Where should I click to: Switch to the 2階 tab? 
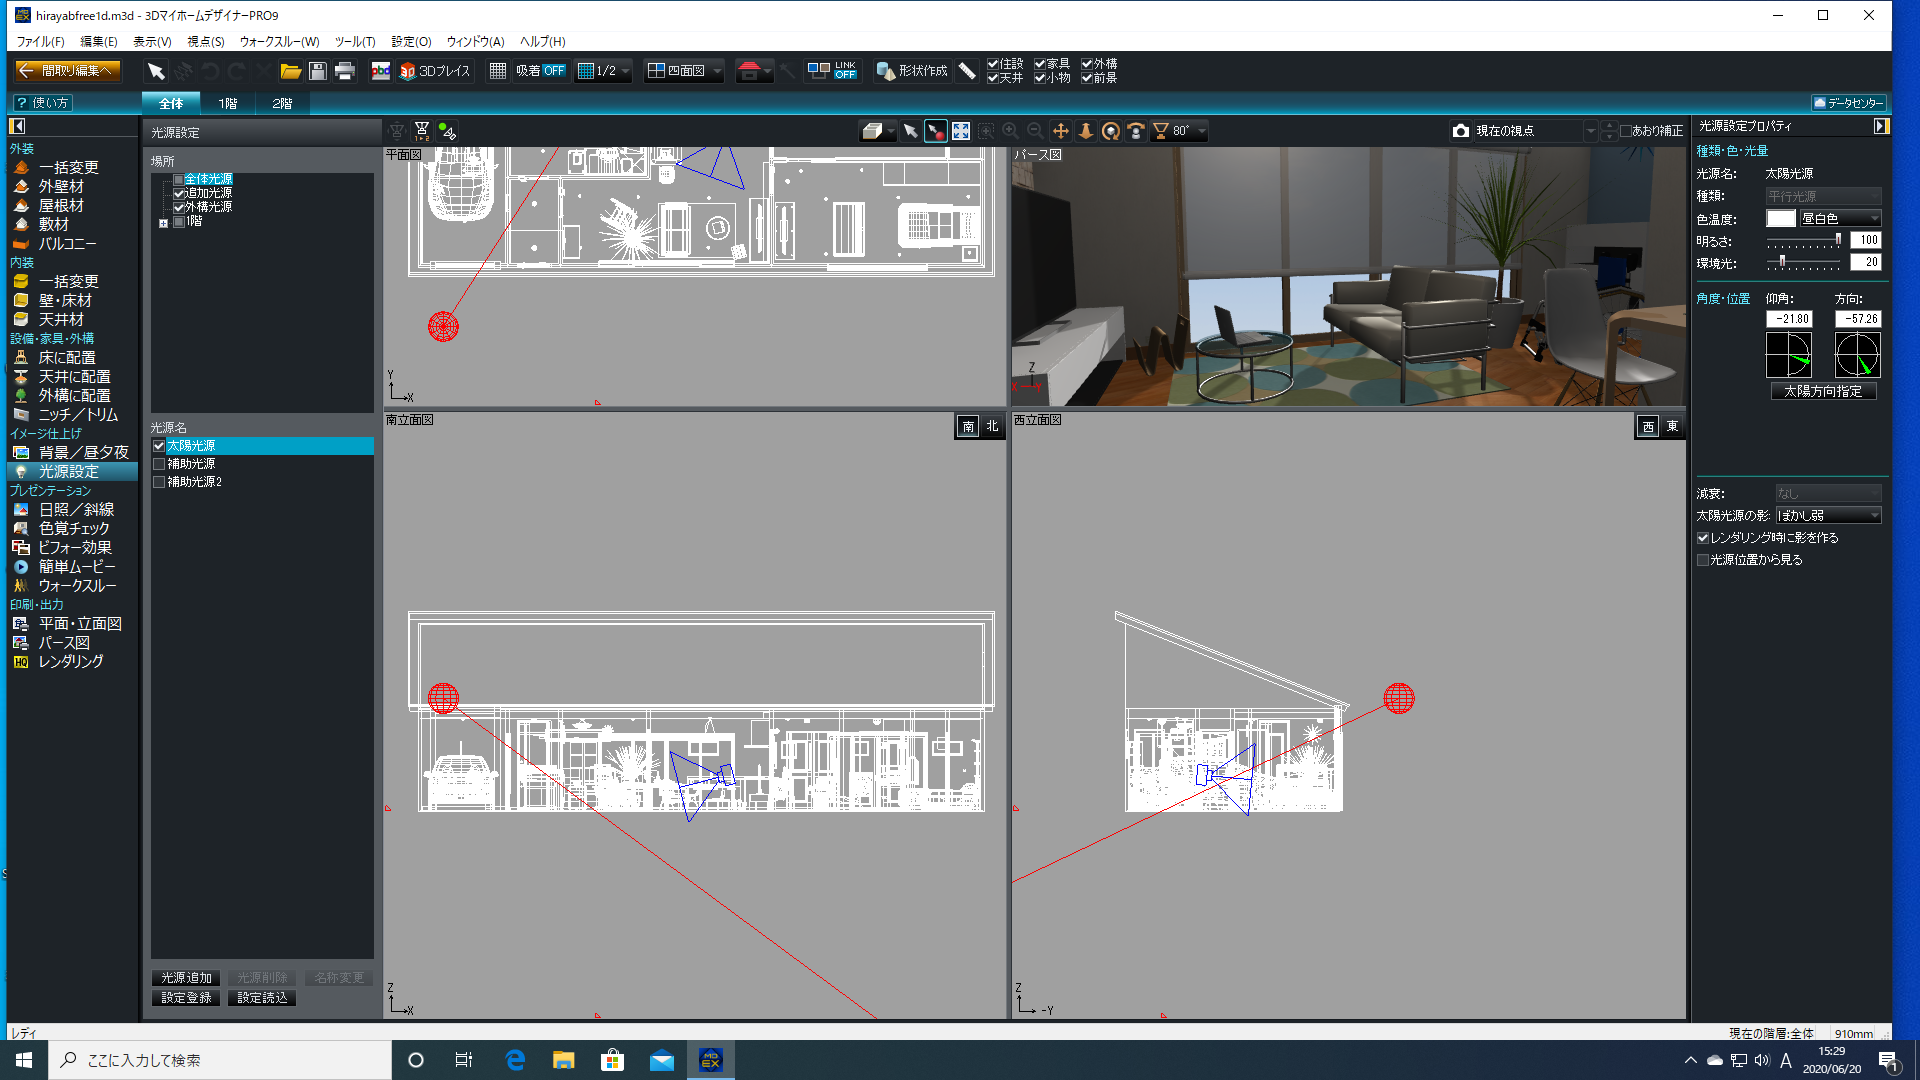[x=282, y=103]
